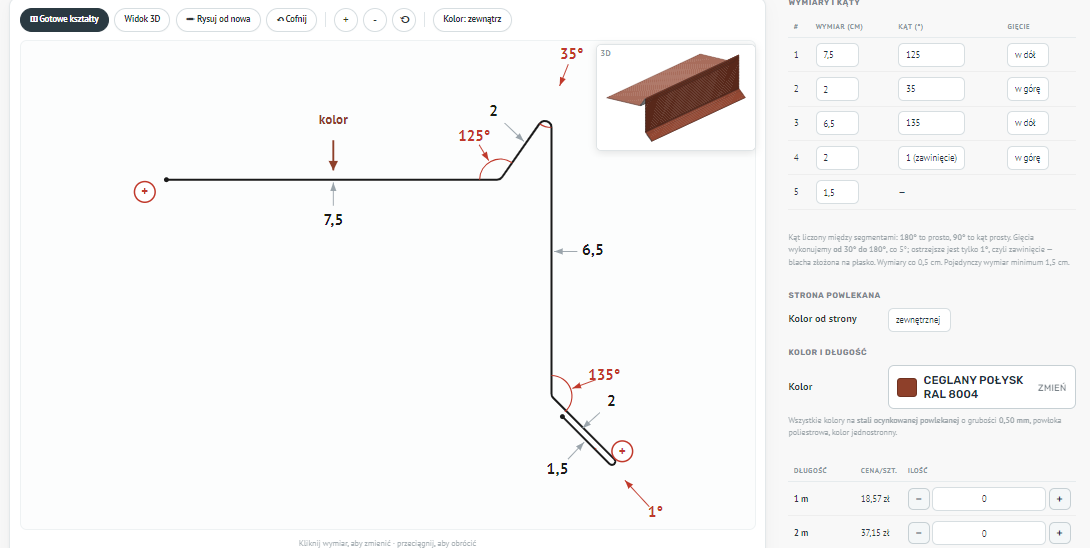This screenshot has width=1090, height=548.
Task: Click Rysuj od nowa to redraw
Action: (218, 19)
